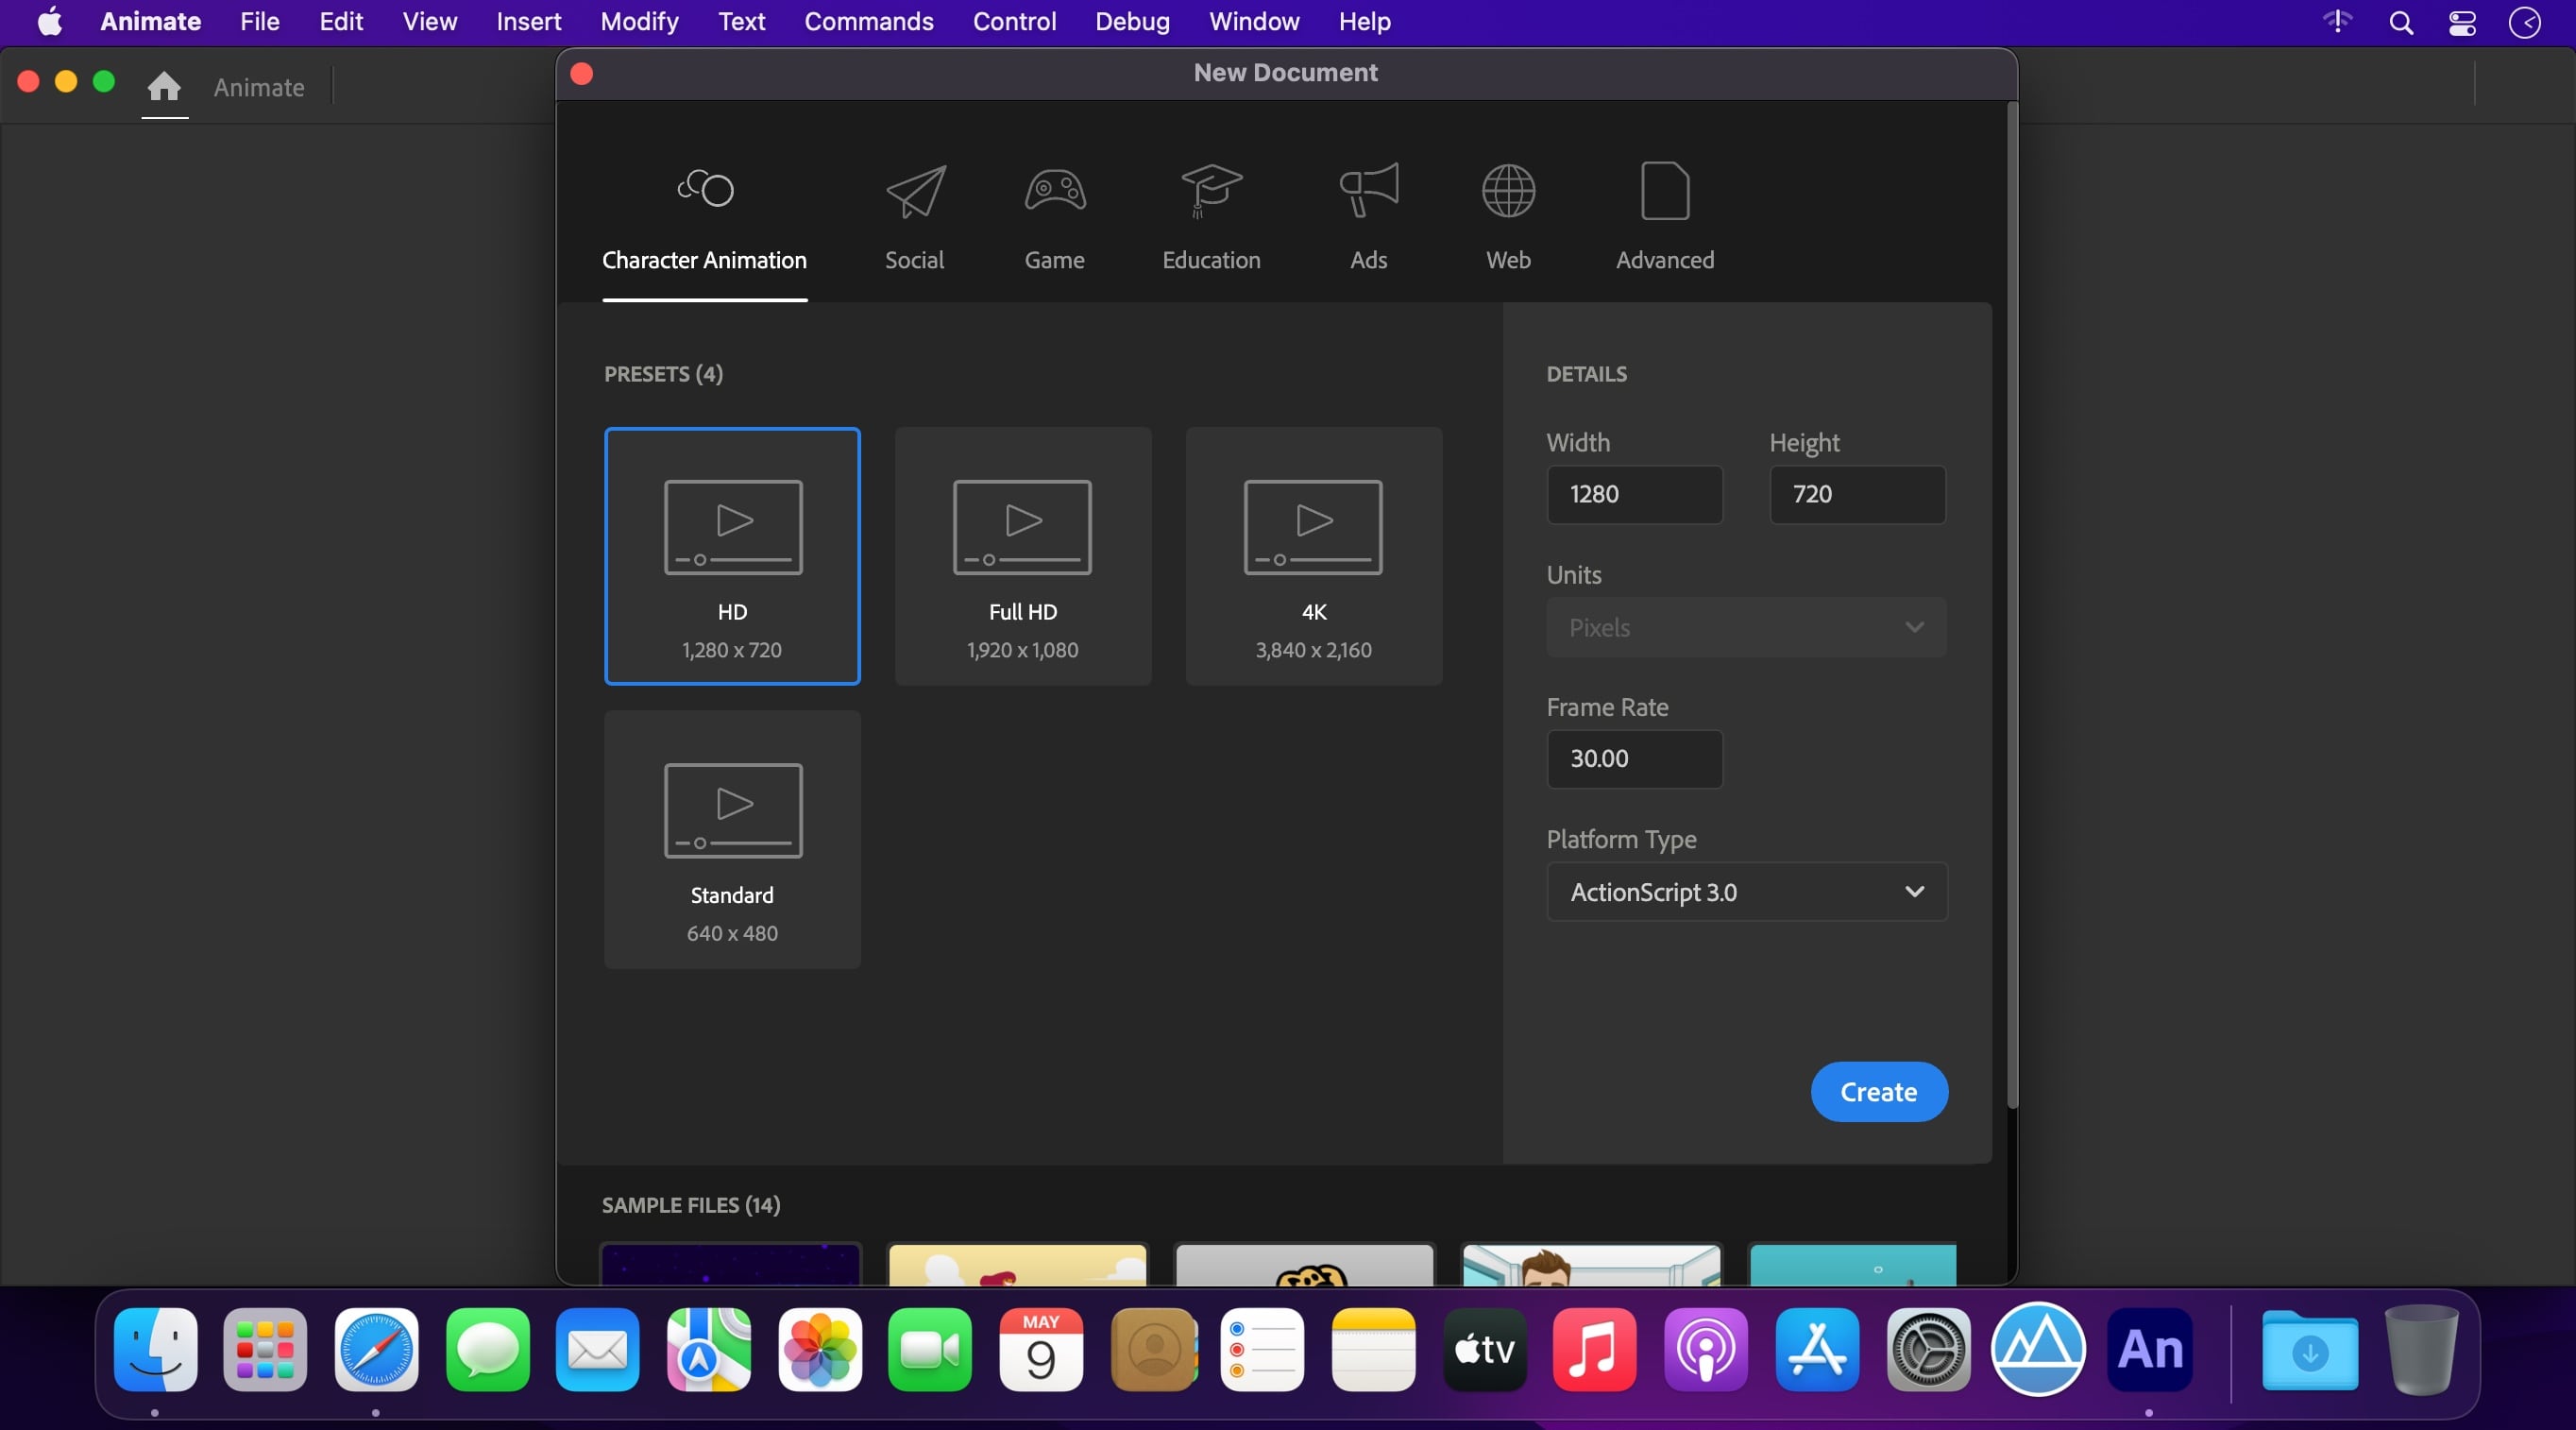Image resolution: width=2576 pixels, height=1430 pixels.
Task: Switch to the Web globe category
Action: [x=1507, y=192]
